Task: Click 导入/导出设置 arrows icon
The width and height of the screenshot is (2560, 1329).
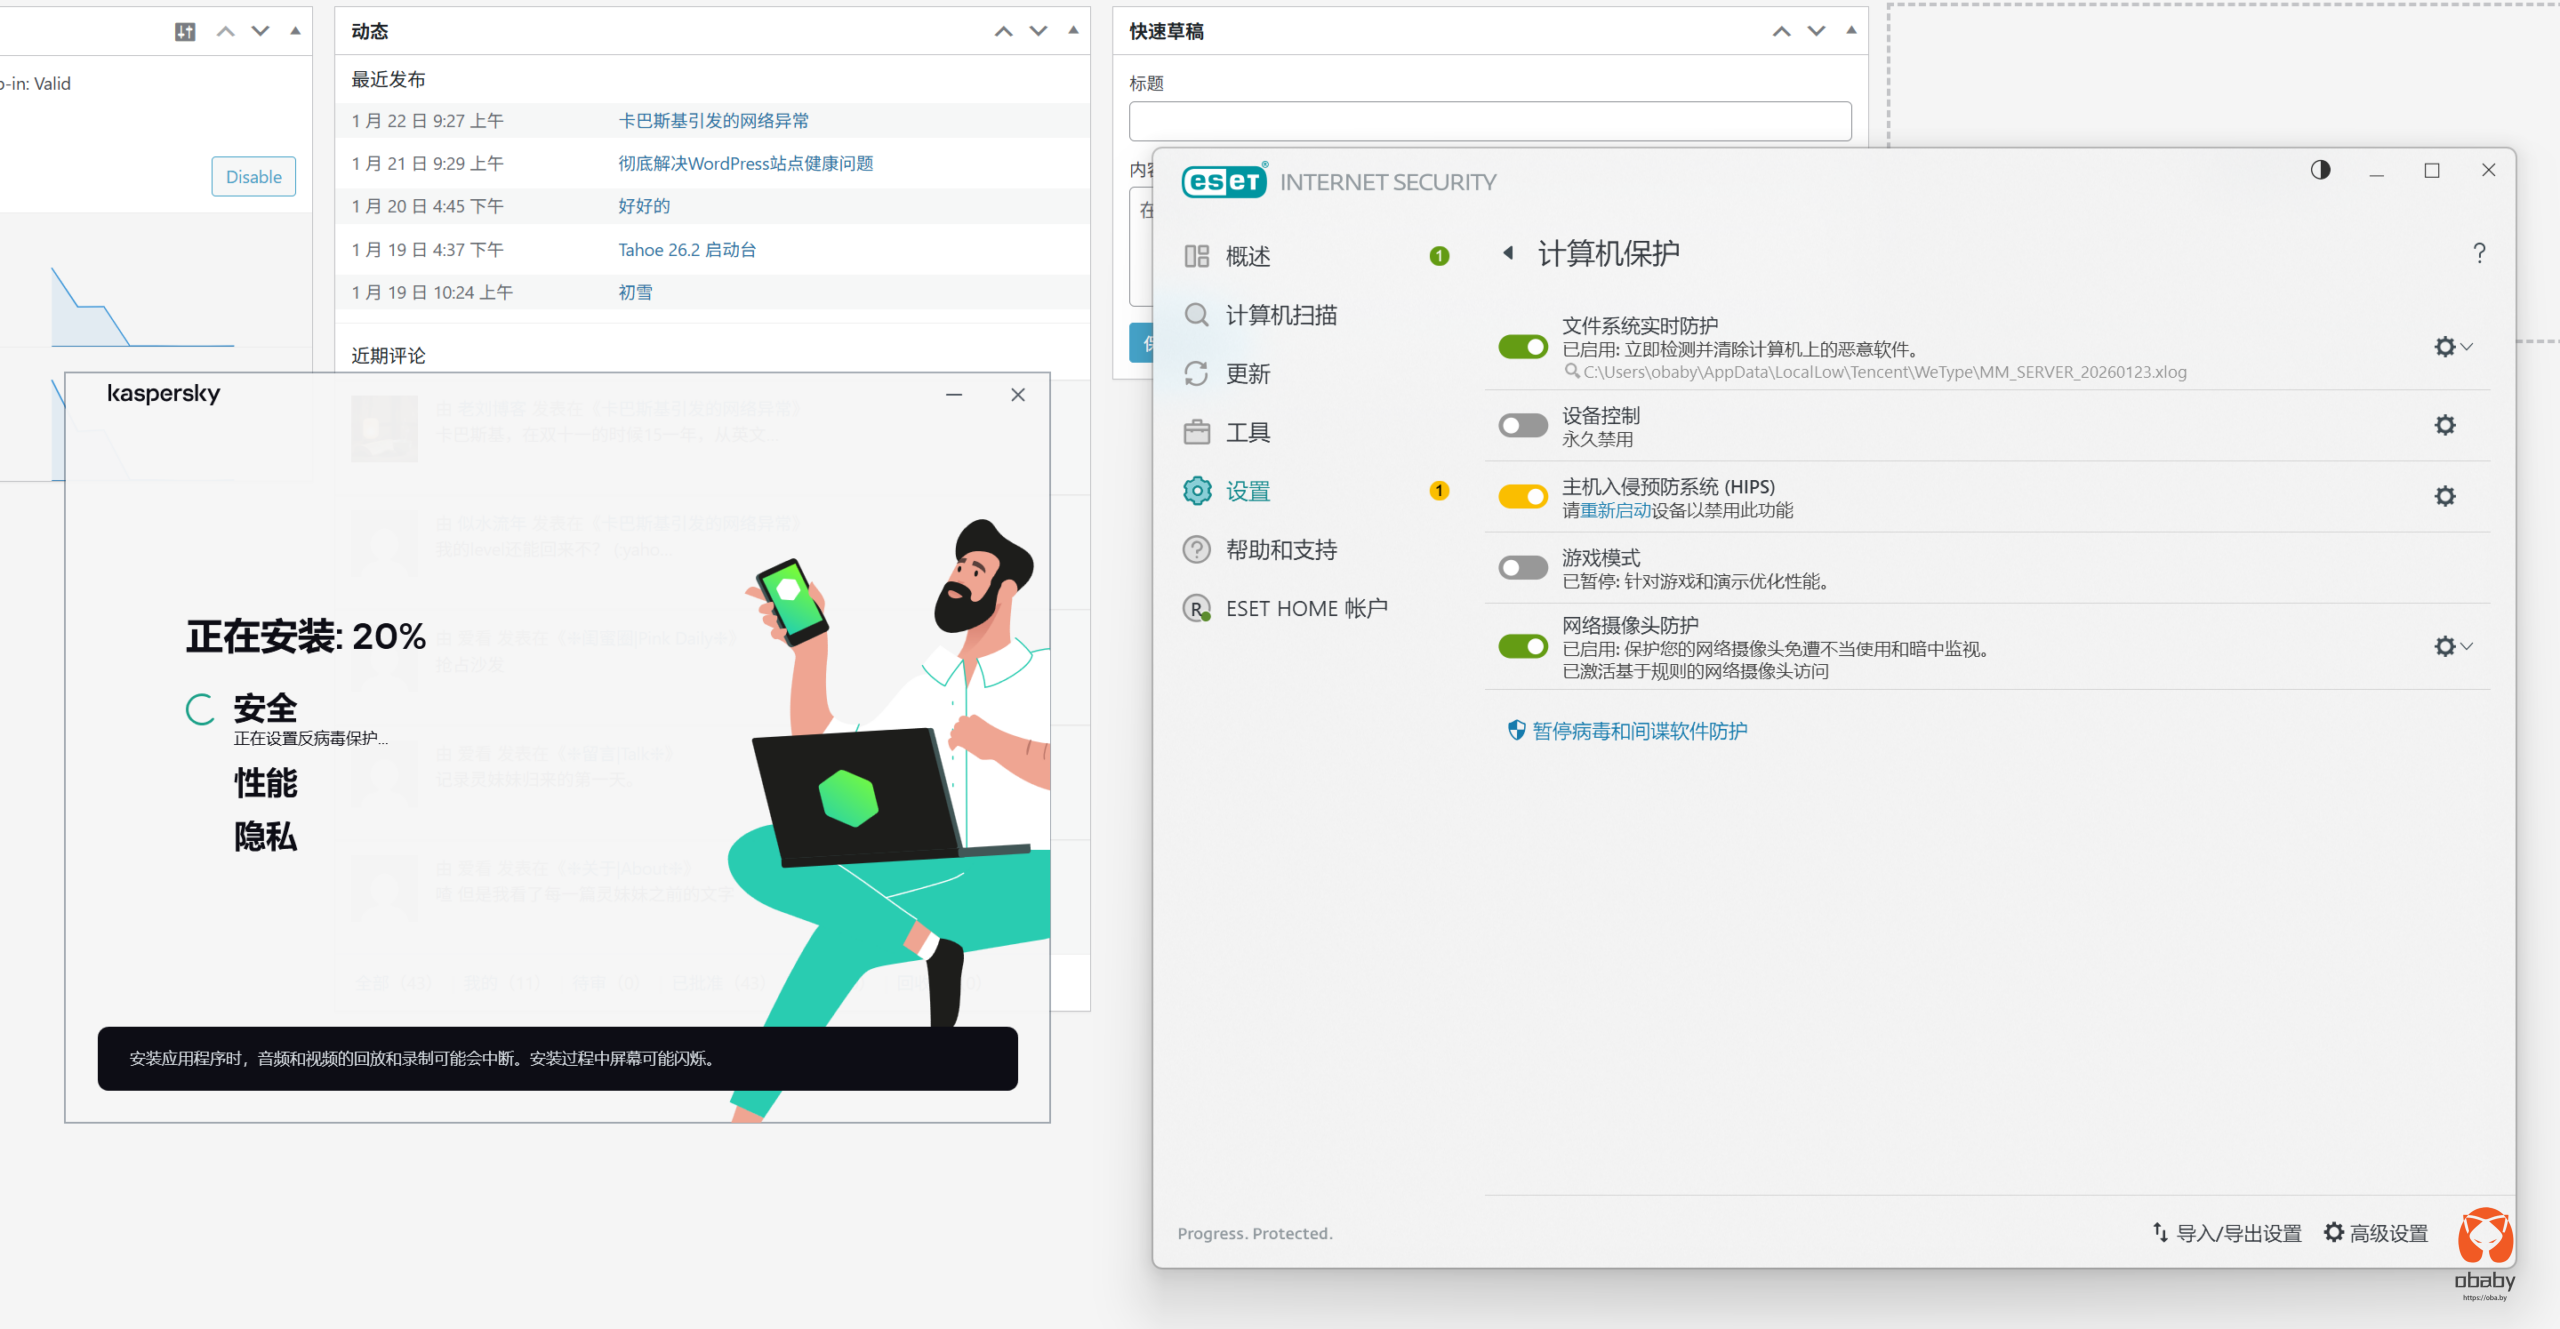Action: pos(2160,1232)
